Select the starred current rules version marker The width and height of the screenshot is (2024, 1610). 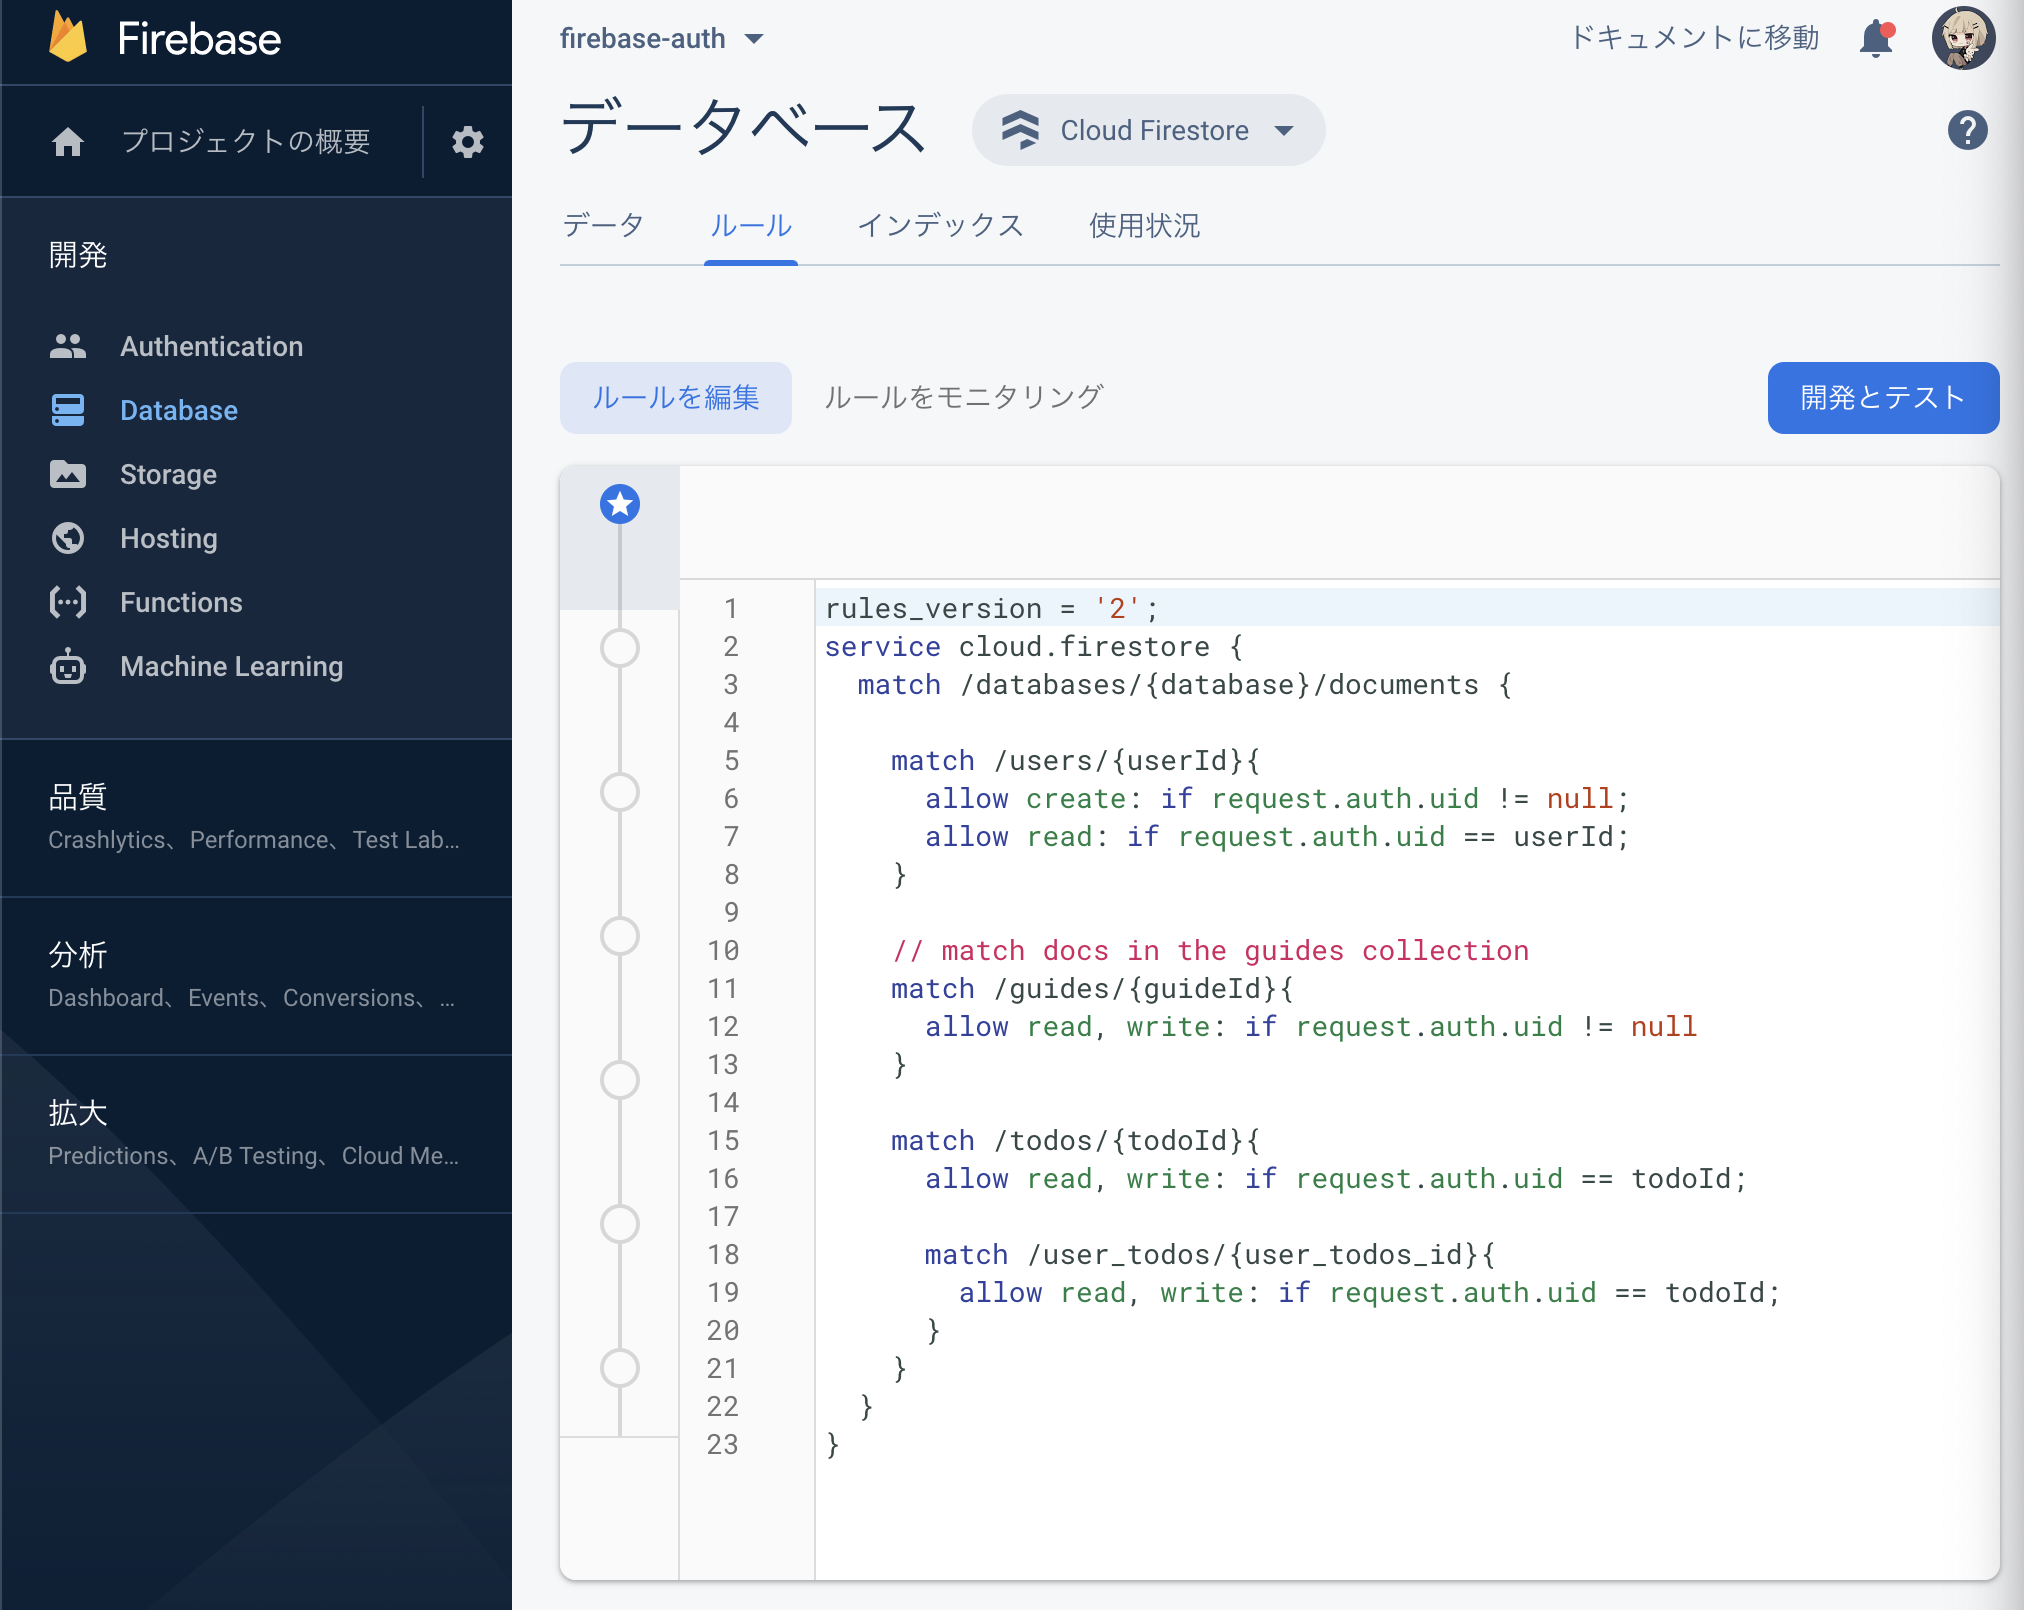(620, 504)
